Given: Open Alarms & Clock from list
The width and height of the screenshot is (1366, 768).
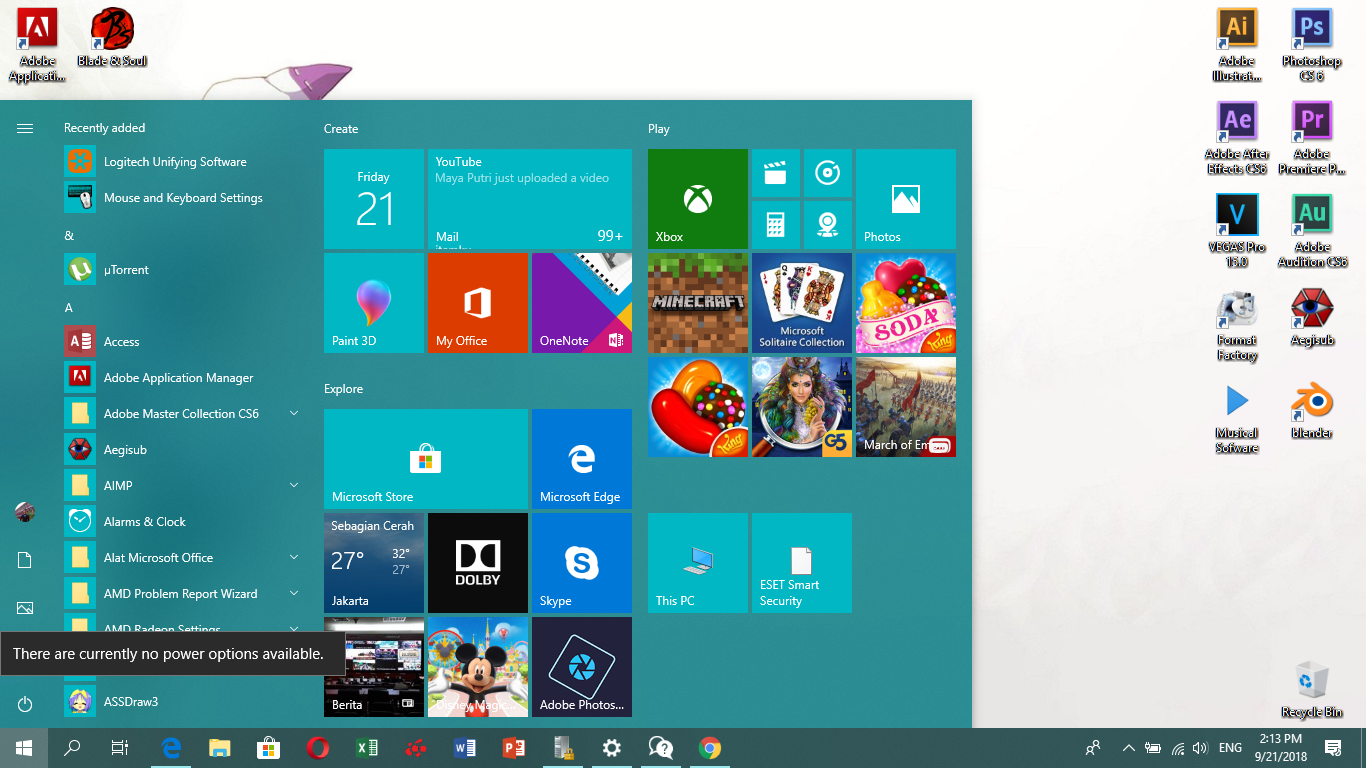Looking at the screenshot, I should tap(184, 522).
